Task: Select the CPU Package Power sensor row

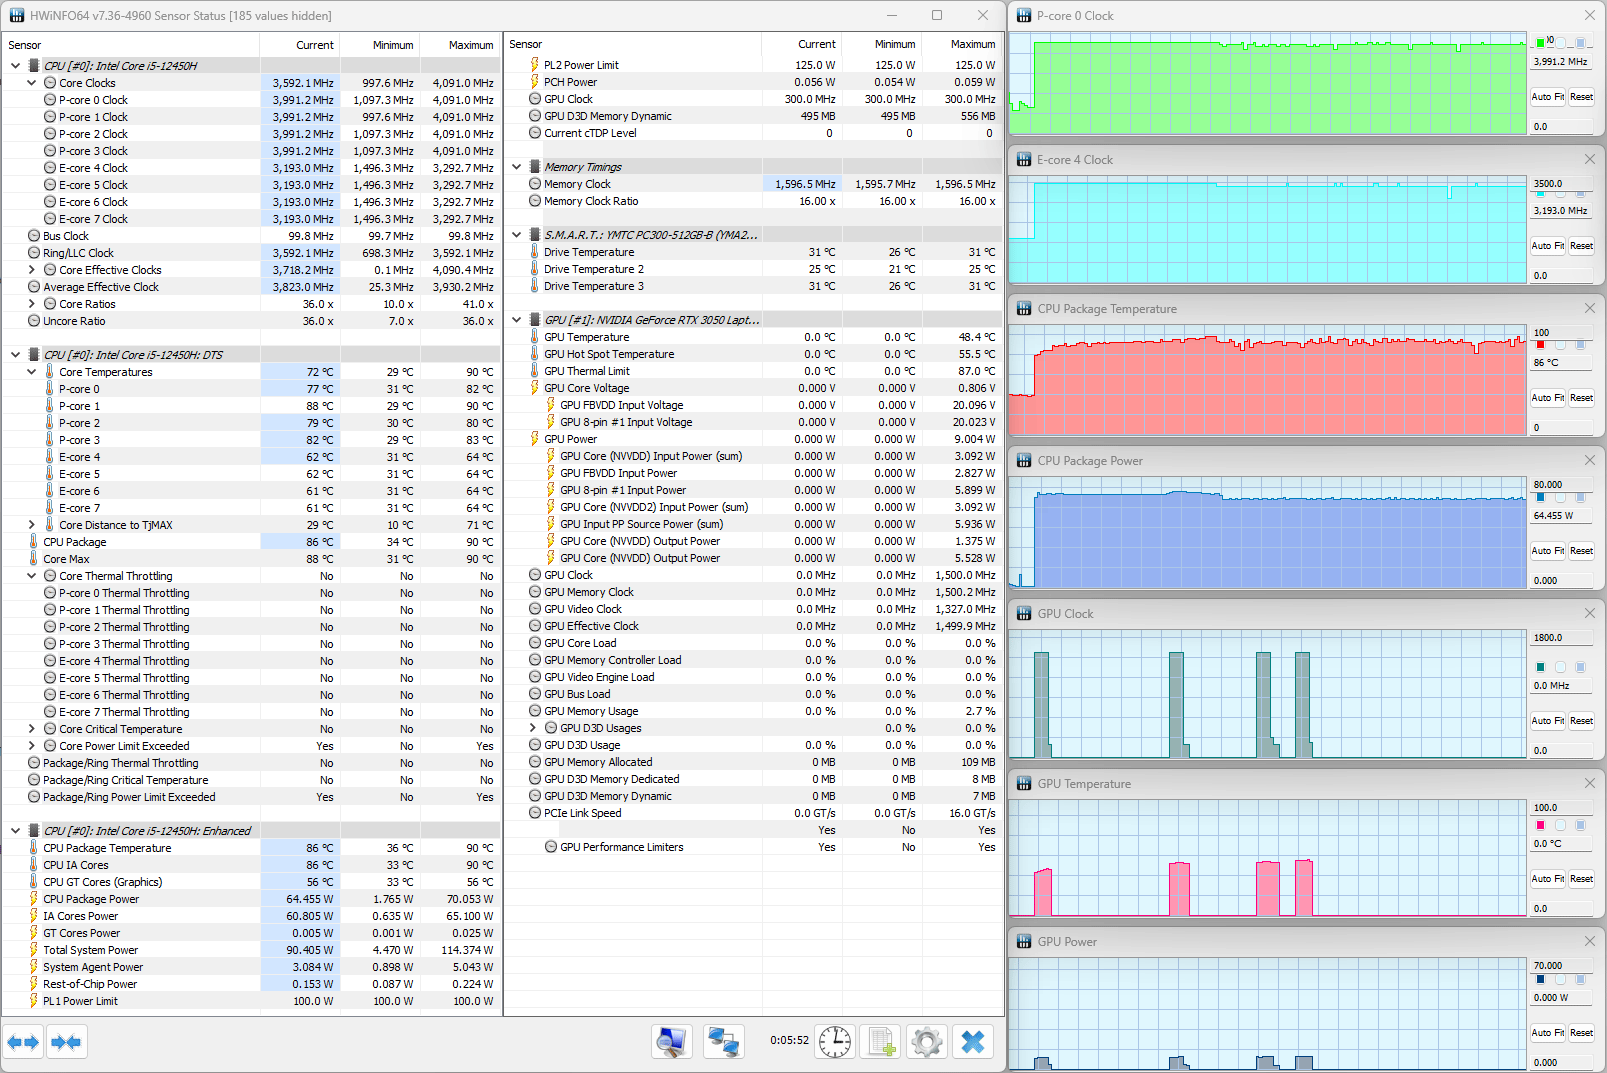Action: (91, 899)
